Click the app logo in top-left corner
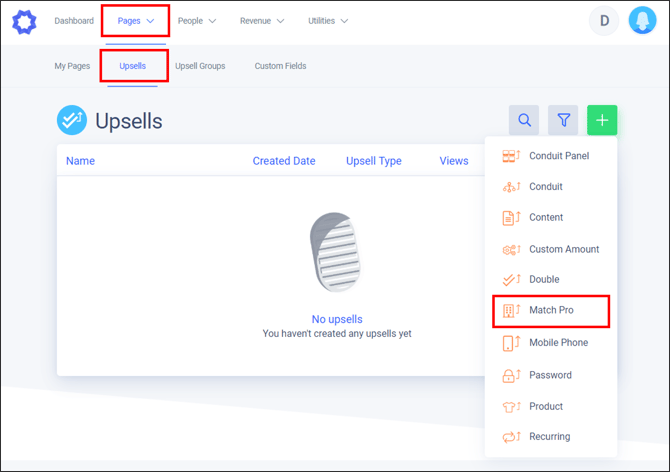 [x=23, y=21]
